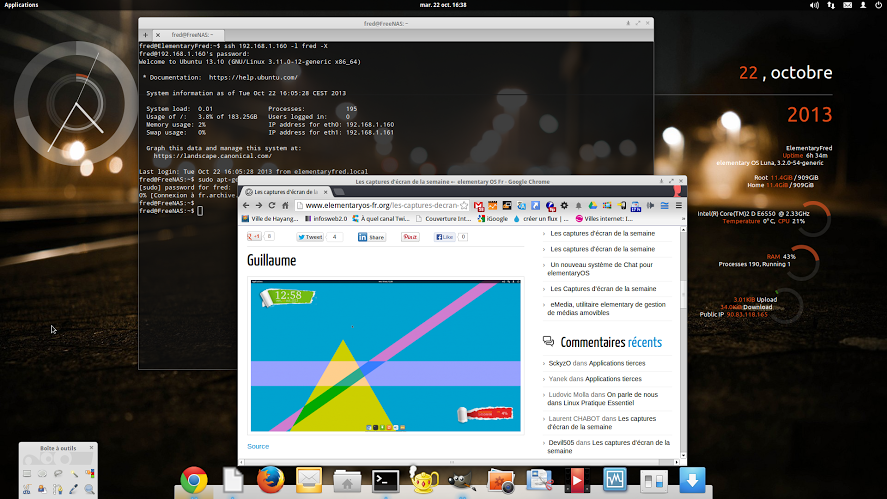Open the Applications menu in top panel
Screen dimensions: 887x499
[x=21, y=5]
